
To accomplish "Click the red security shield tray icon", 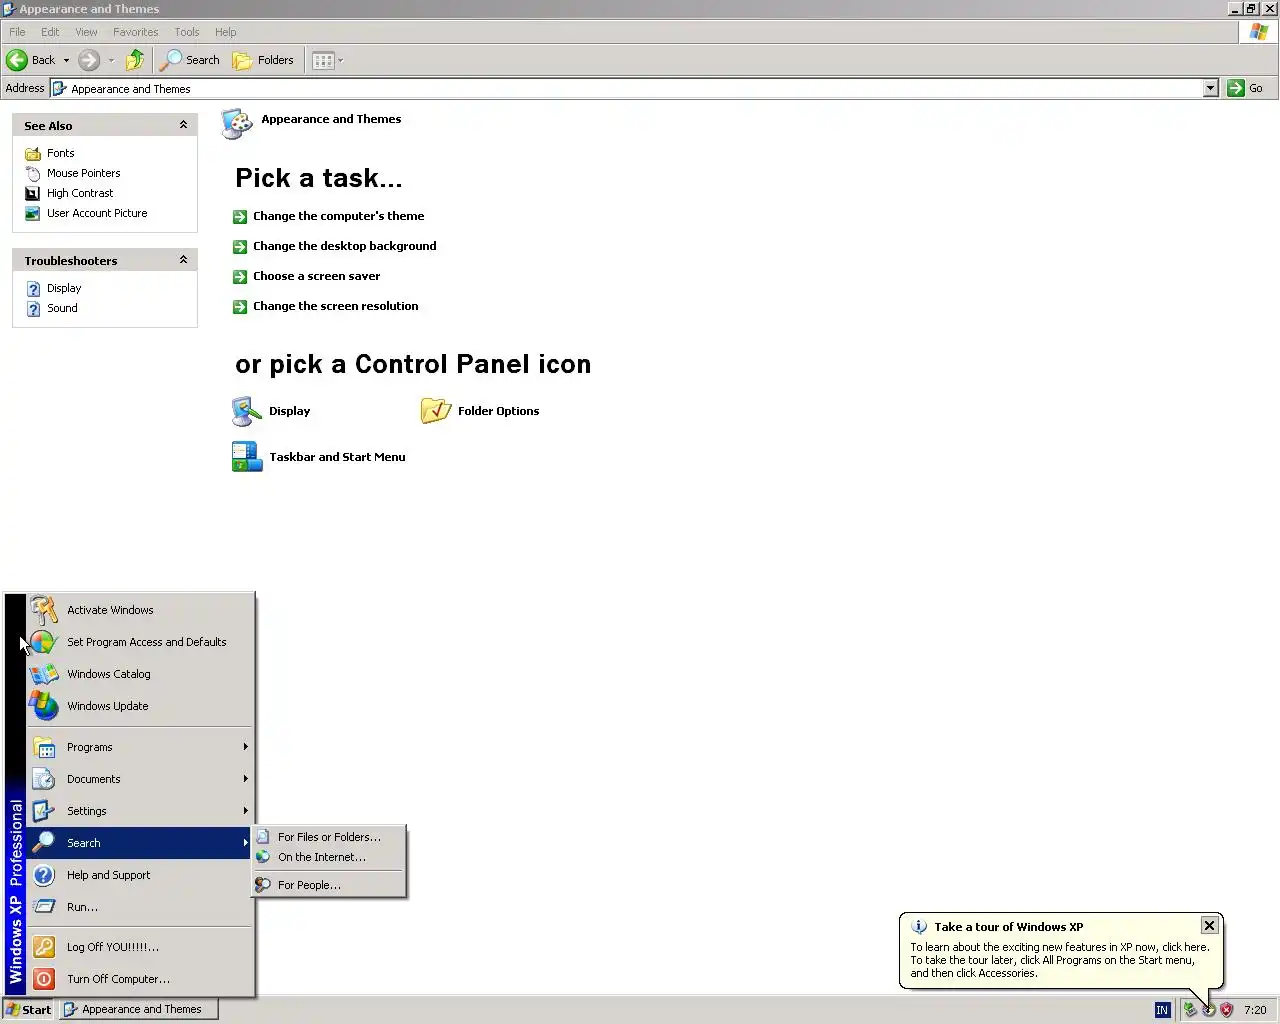I will 1227,1010.
